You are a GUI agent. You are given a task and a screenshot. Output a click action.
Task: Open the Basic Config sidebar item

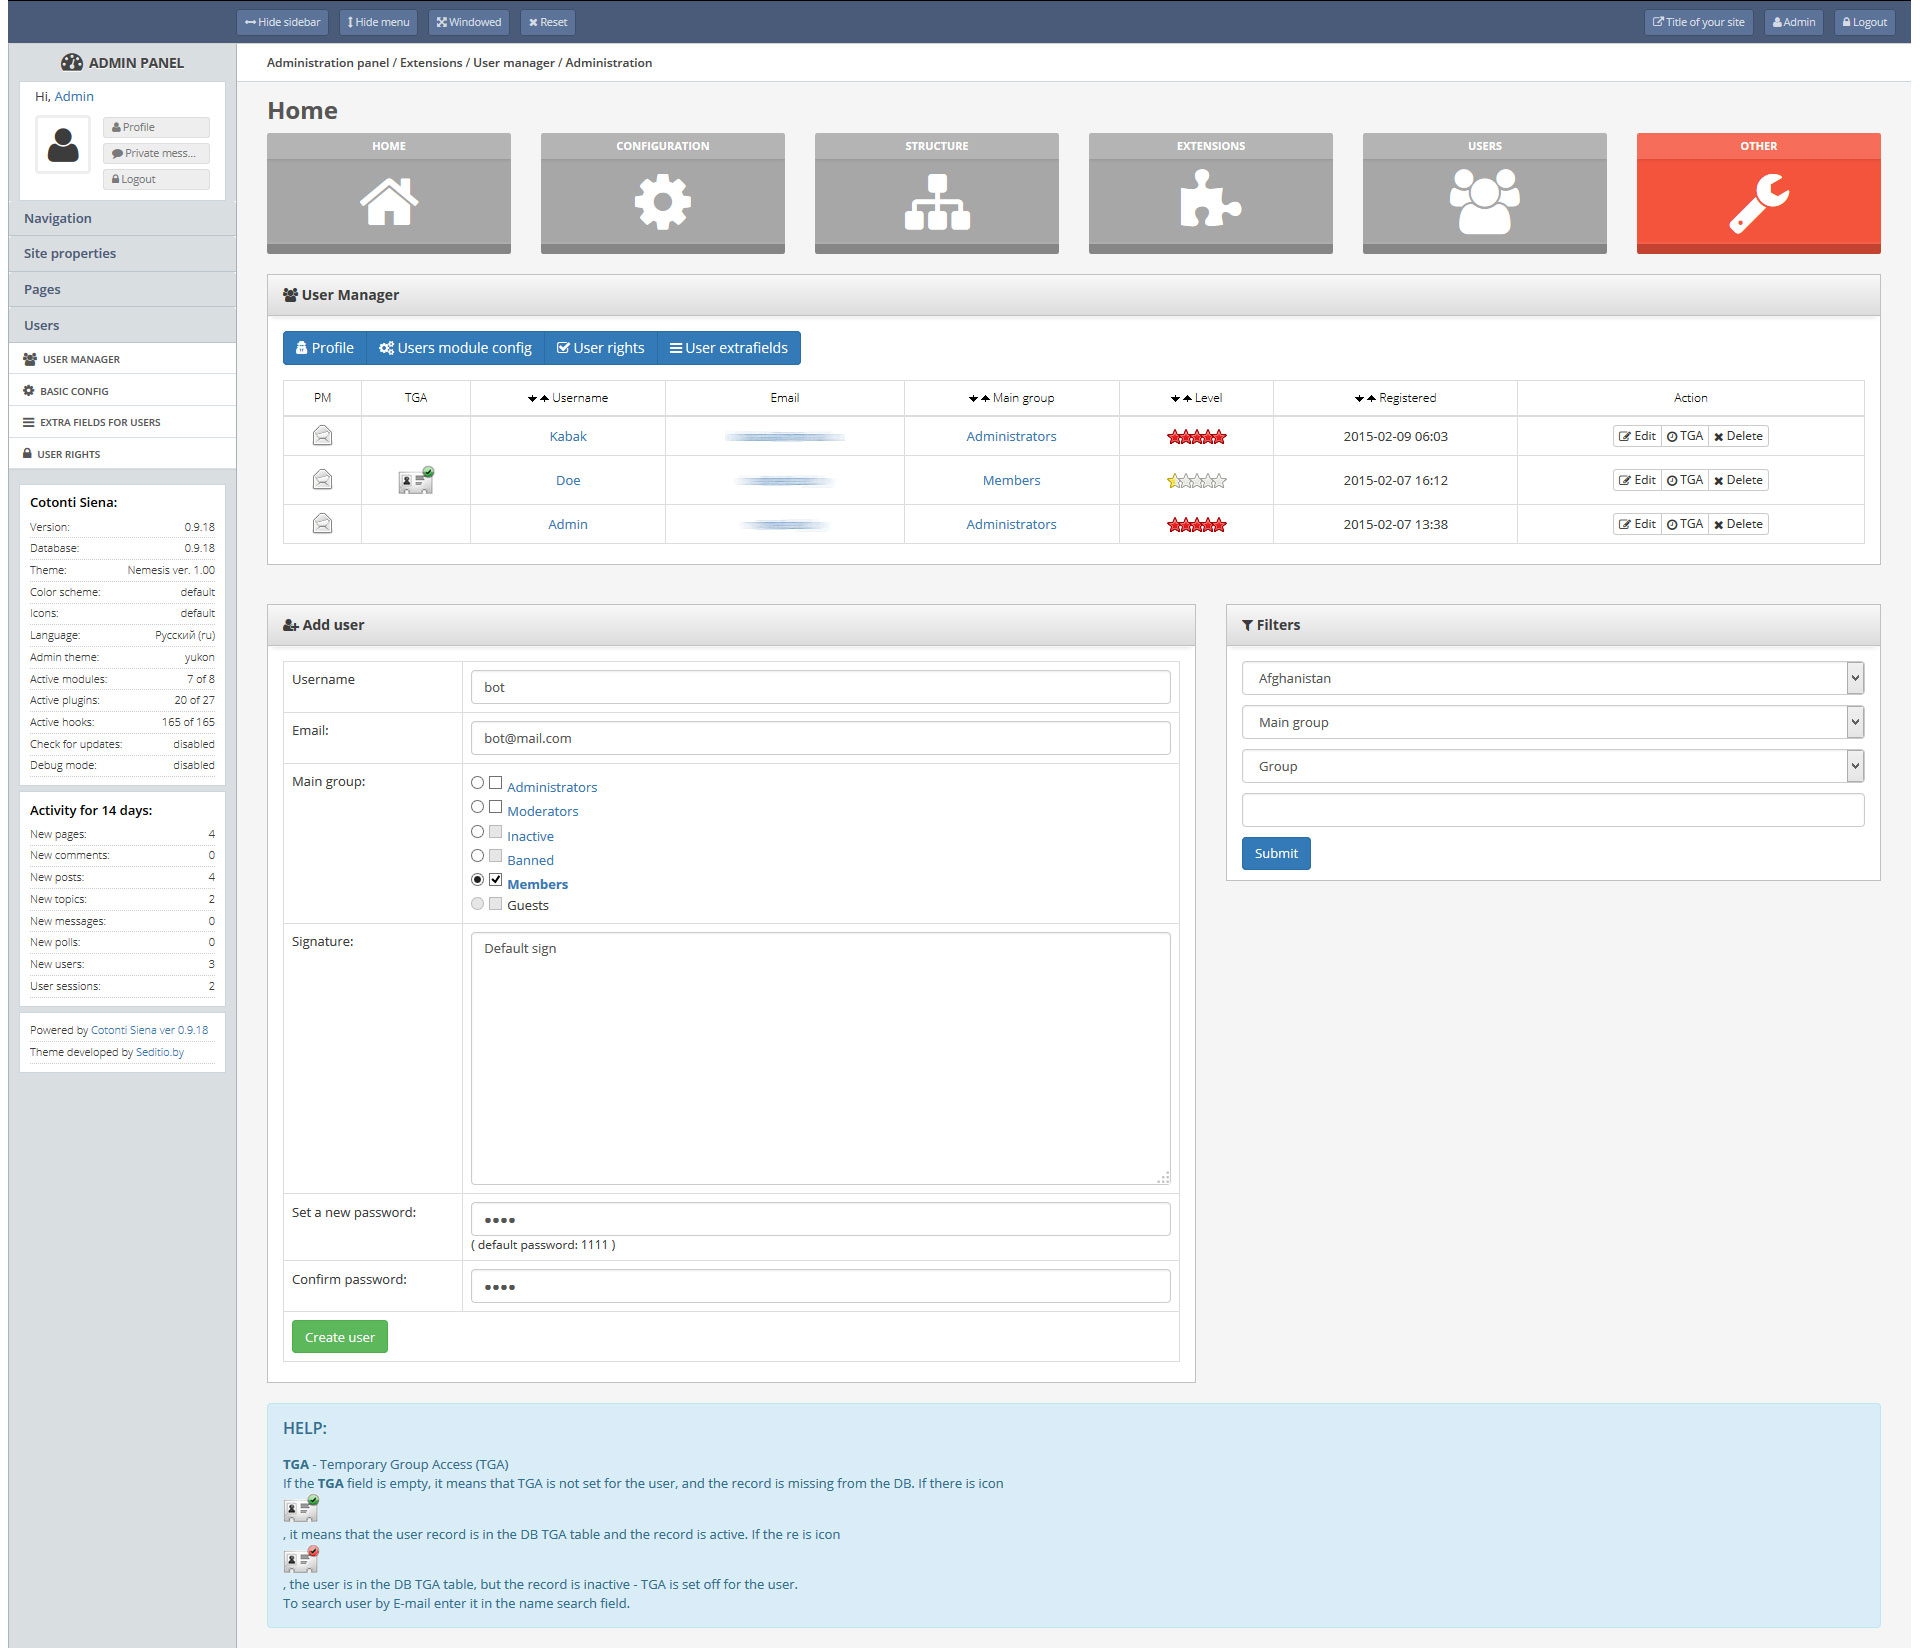coord(74,391)
